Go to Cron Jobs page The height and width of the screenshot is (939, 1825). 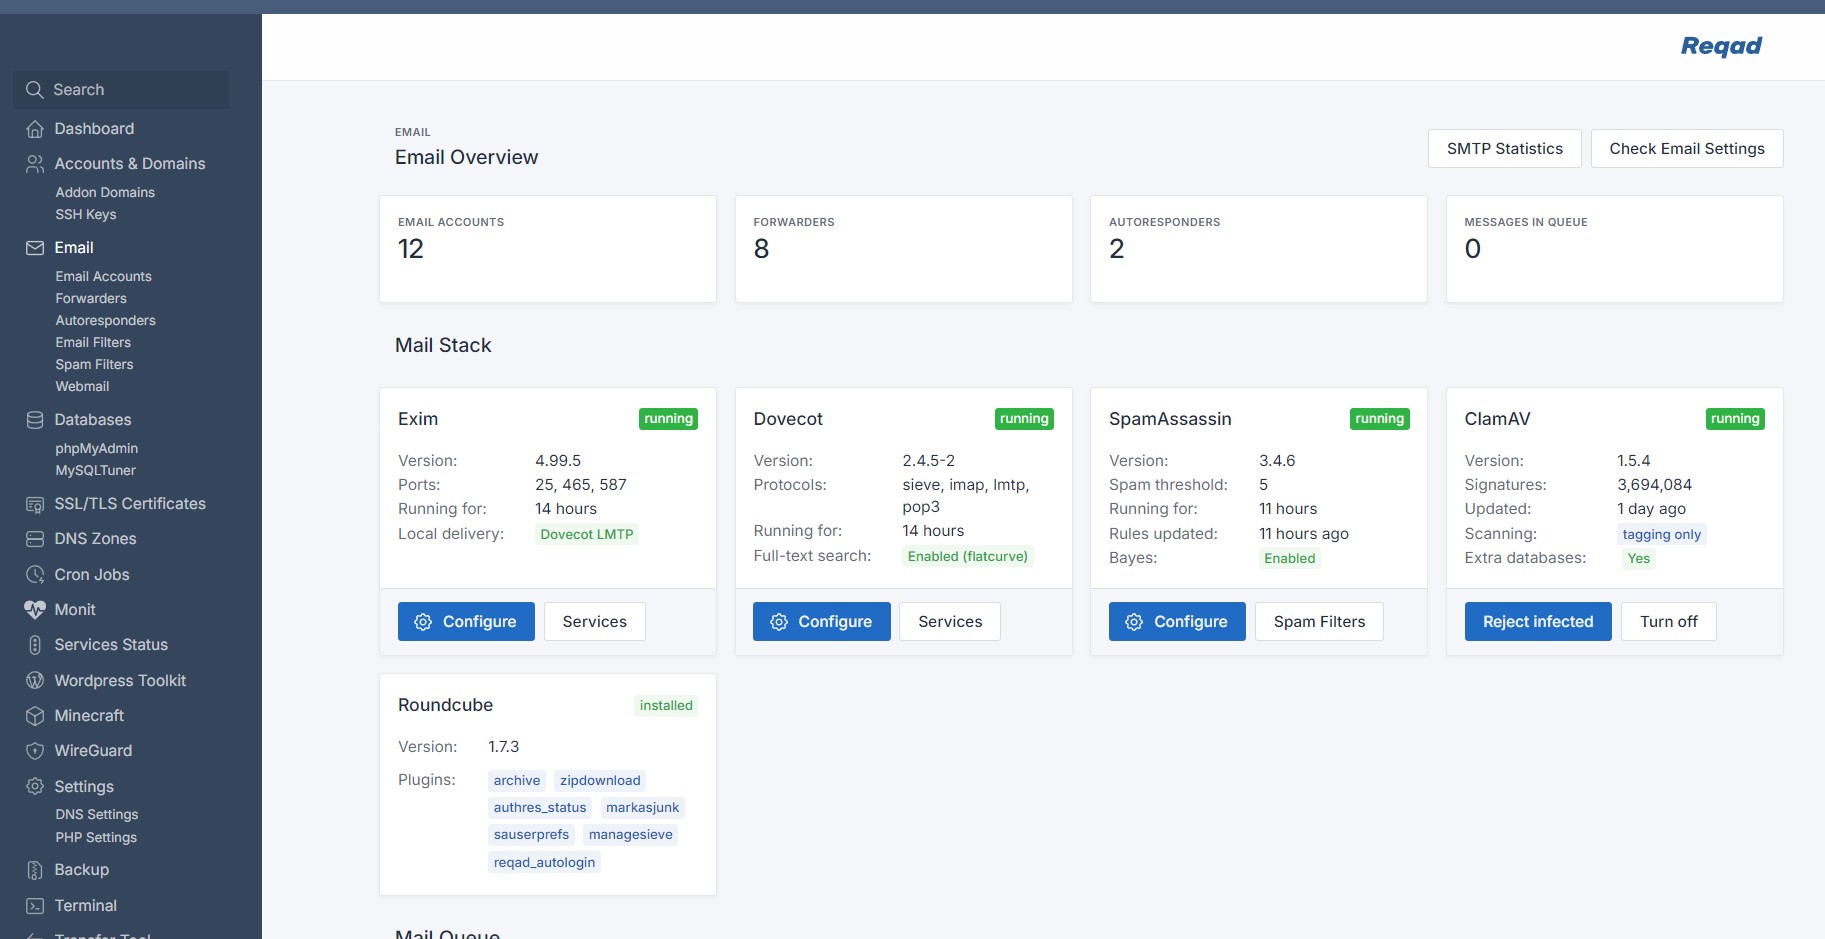(x=92, y=575)
